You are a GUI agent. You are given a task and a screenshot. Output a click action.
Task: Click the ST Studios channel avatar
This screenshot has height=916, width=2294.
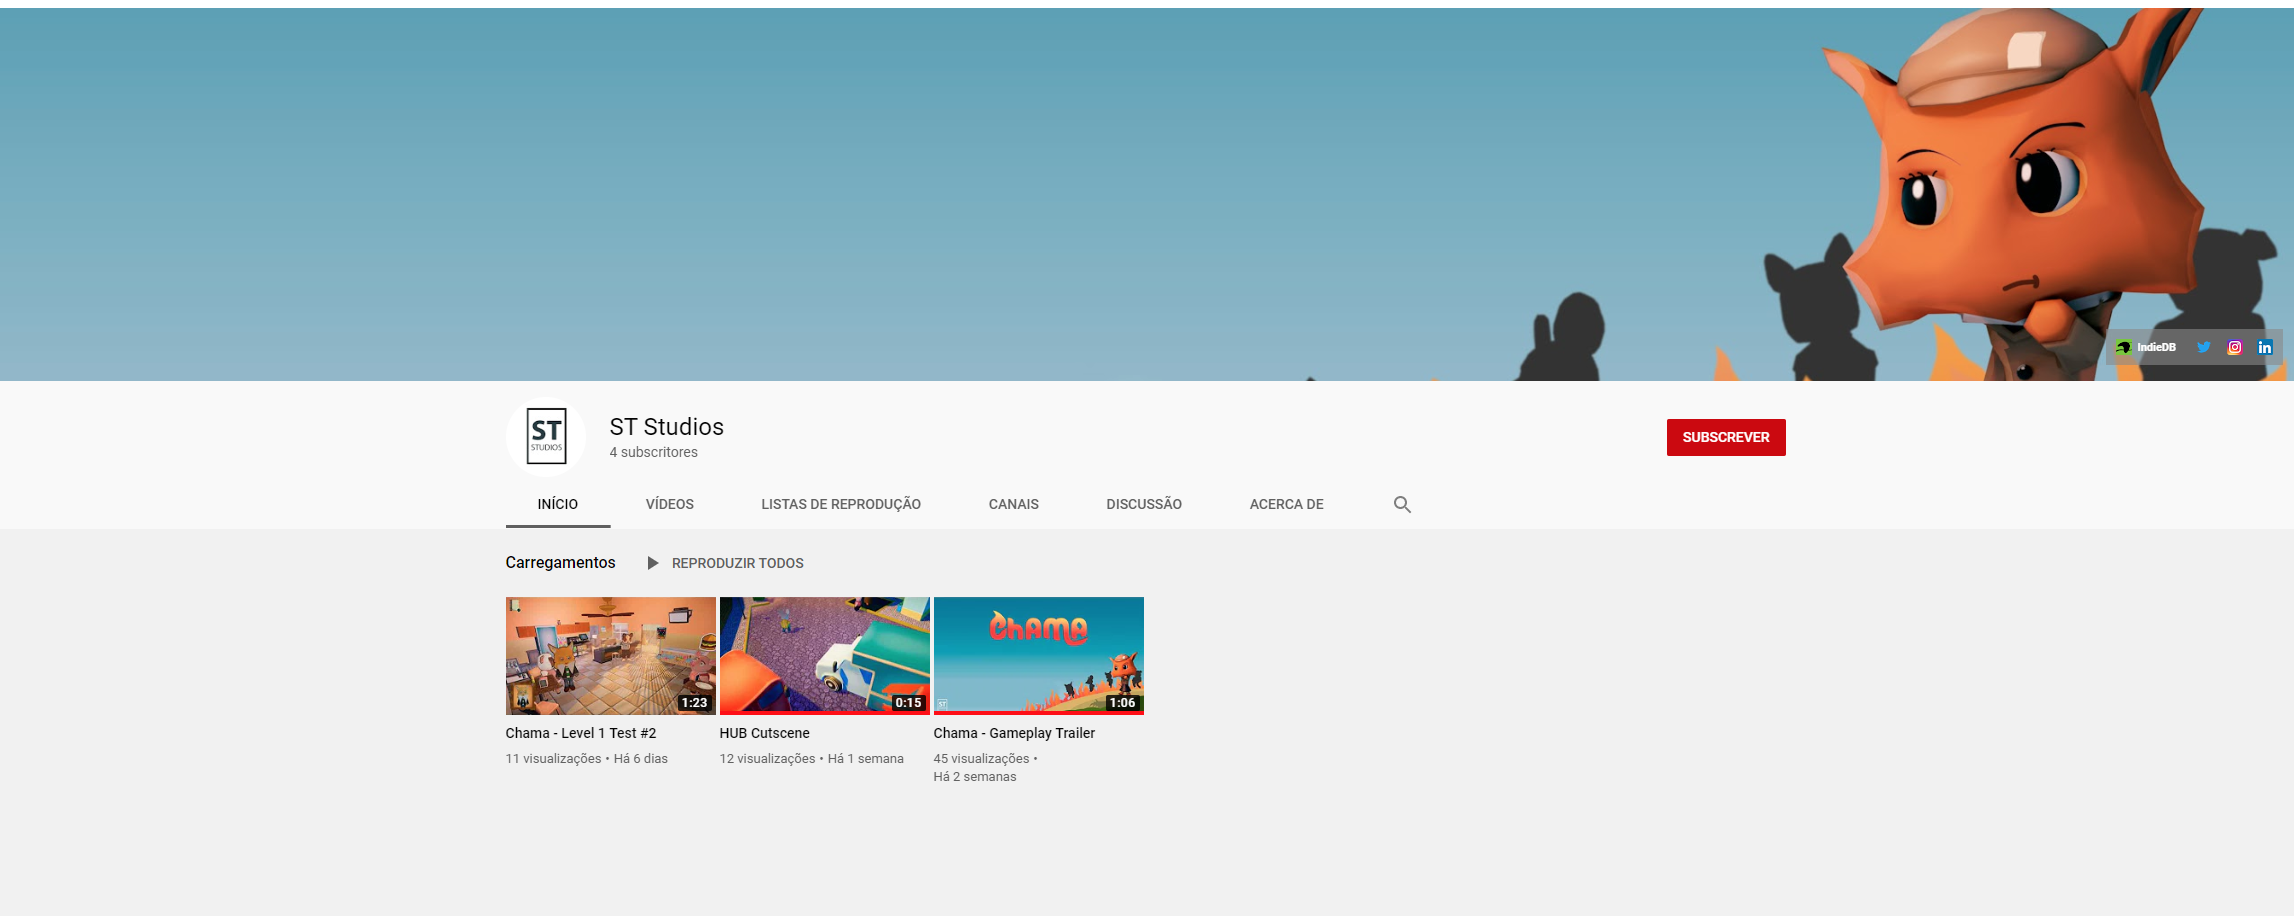pos(546,436)
